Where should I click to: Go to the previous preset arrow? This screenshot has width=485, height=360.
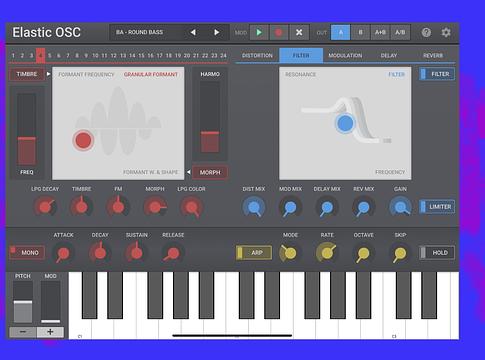[x=193, y=32]
